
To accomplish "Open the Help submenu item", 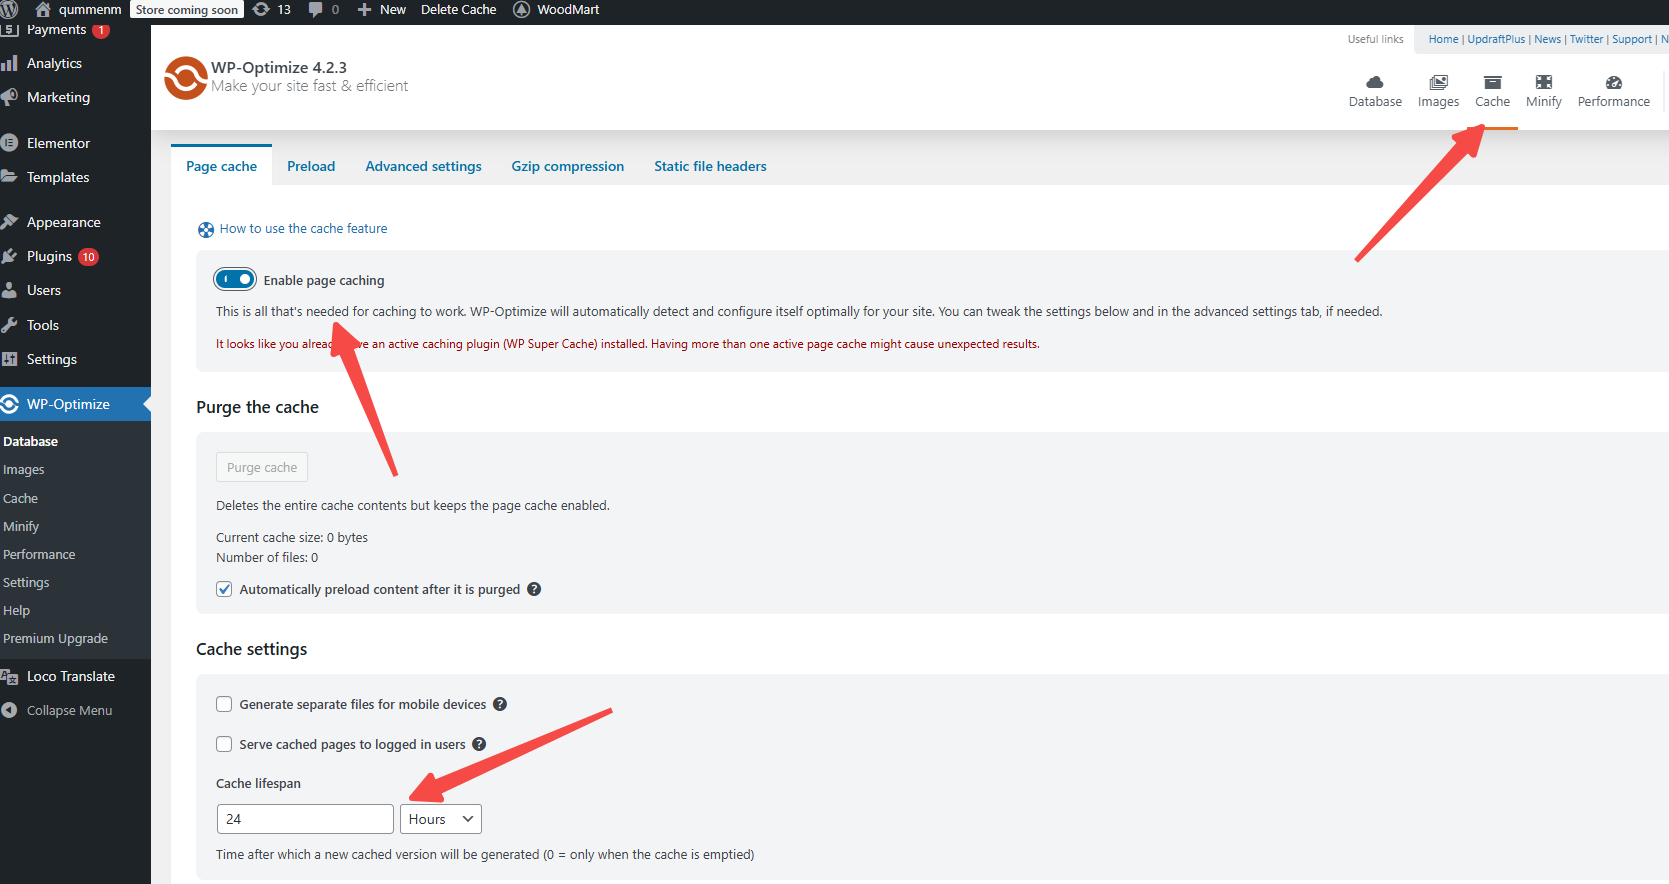I will pyautogui.click(x=16, y=610).
